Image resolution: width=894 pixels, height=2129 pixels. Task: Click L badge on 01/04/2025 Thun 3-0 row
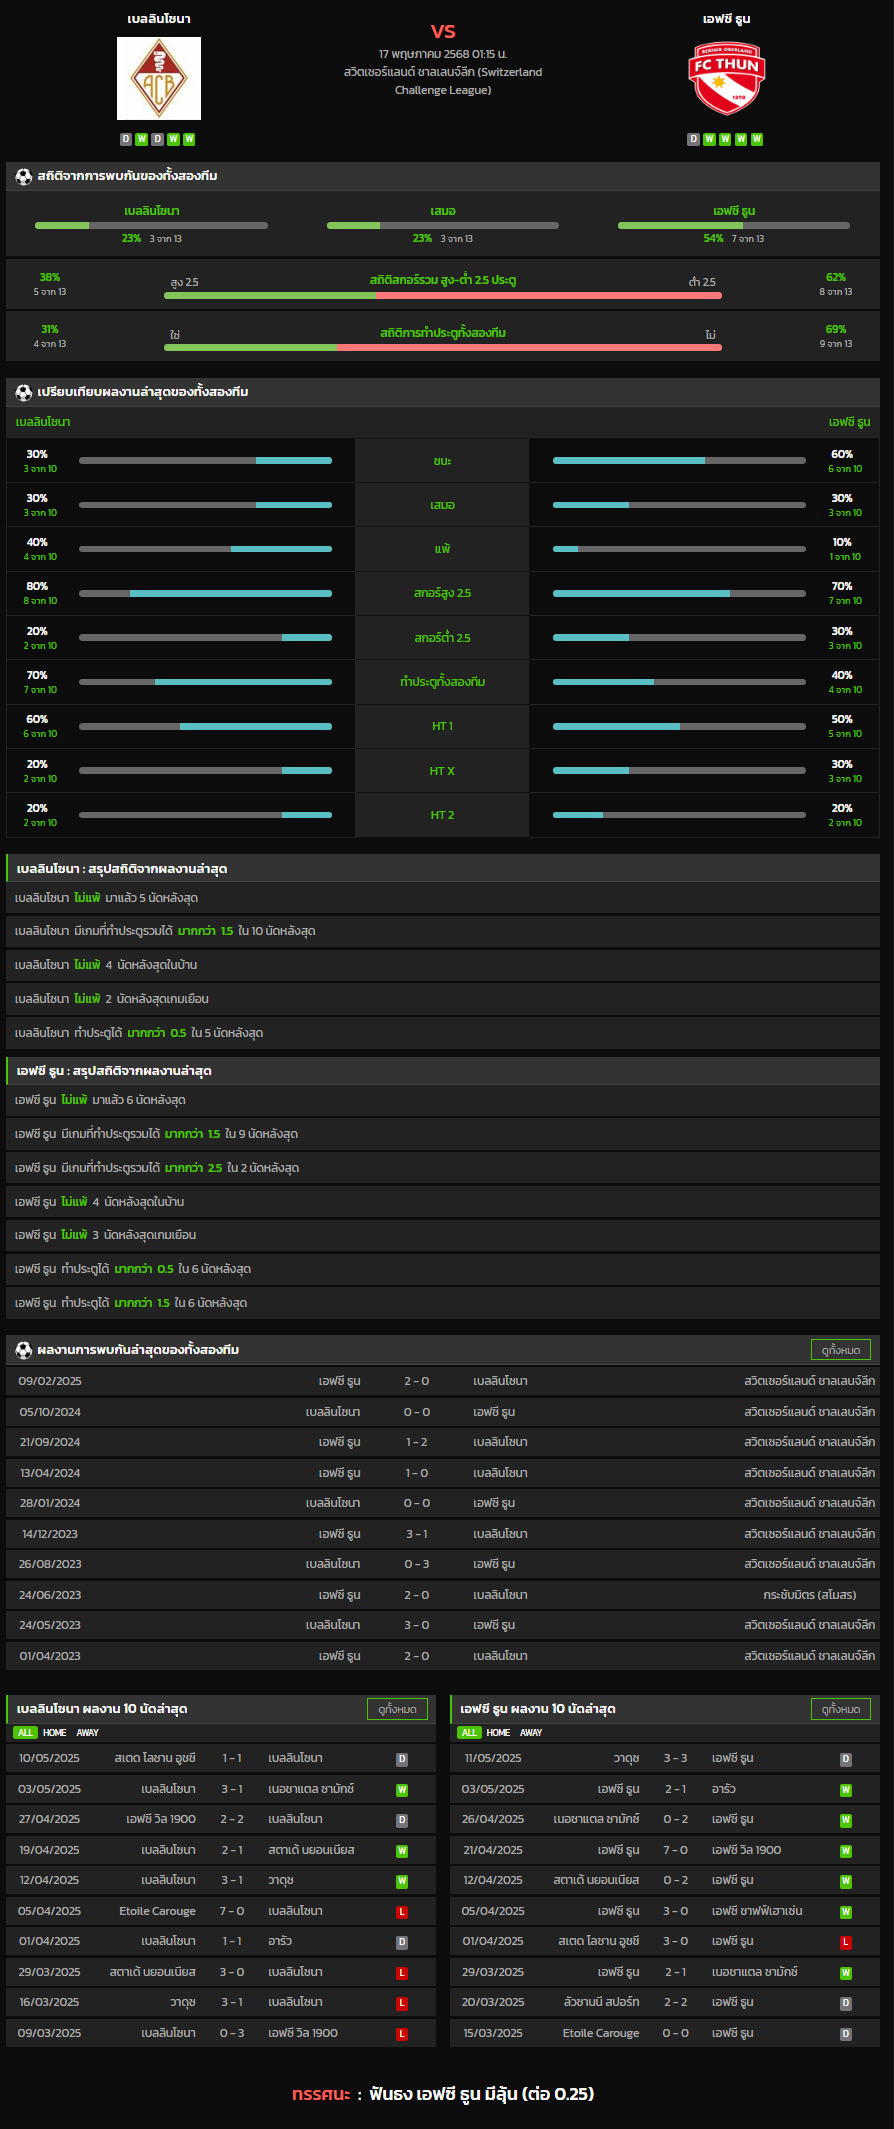(x=846, y=1942)
